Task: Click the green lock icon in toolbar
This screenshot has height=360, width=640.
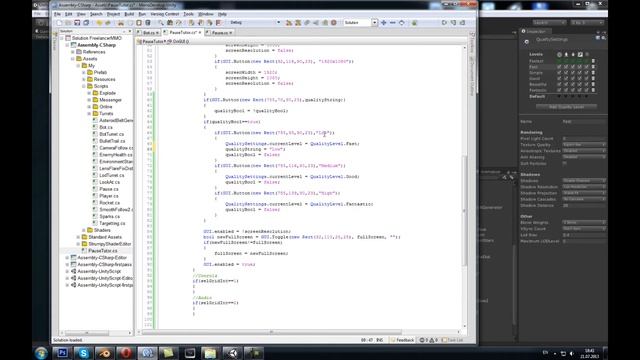Action: click(x=414, y=23)
